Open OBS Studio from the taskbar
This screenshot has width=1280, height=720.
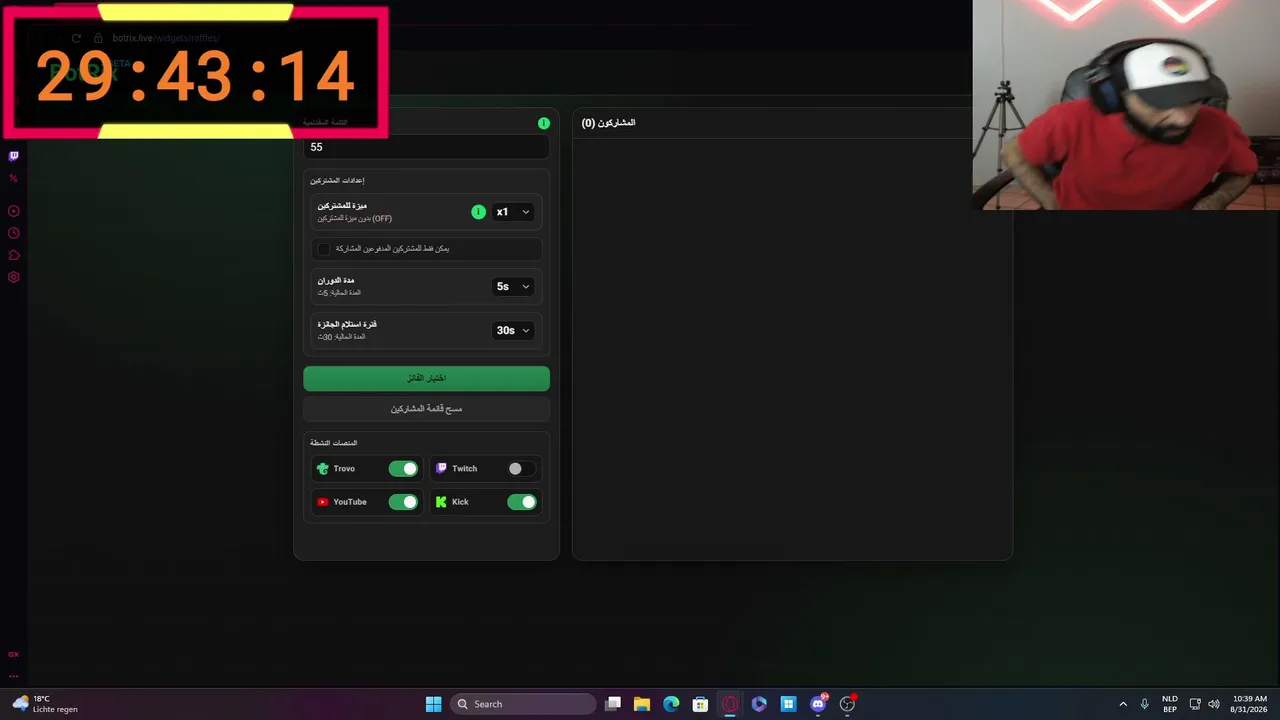pyautogui.click(x=847, y=704)
